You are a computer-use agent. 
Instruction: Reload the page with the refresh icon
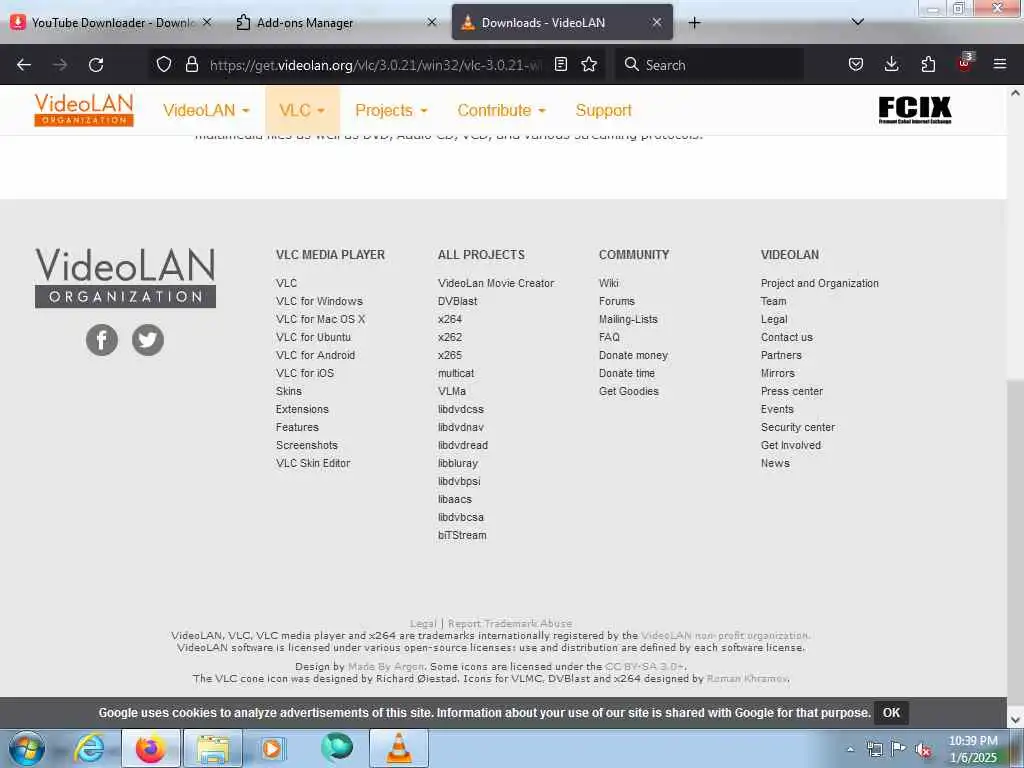point(96,65)
